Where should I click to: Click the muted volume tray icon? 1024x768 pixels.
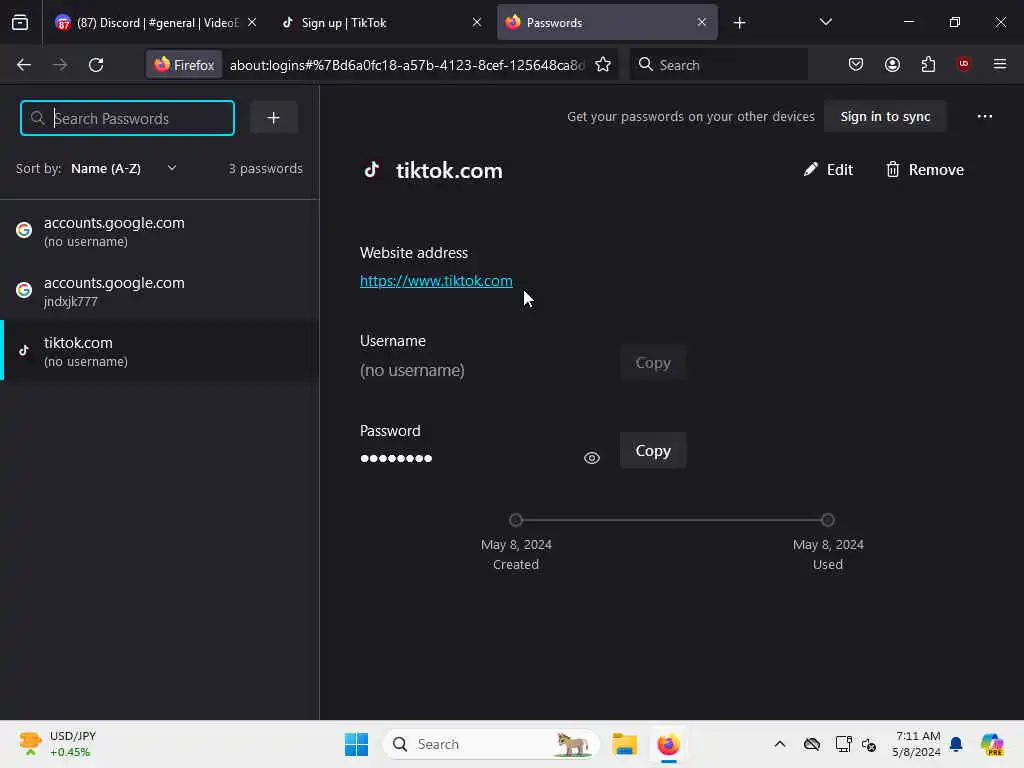pos(869,744)
